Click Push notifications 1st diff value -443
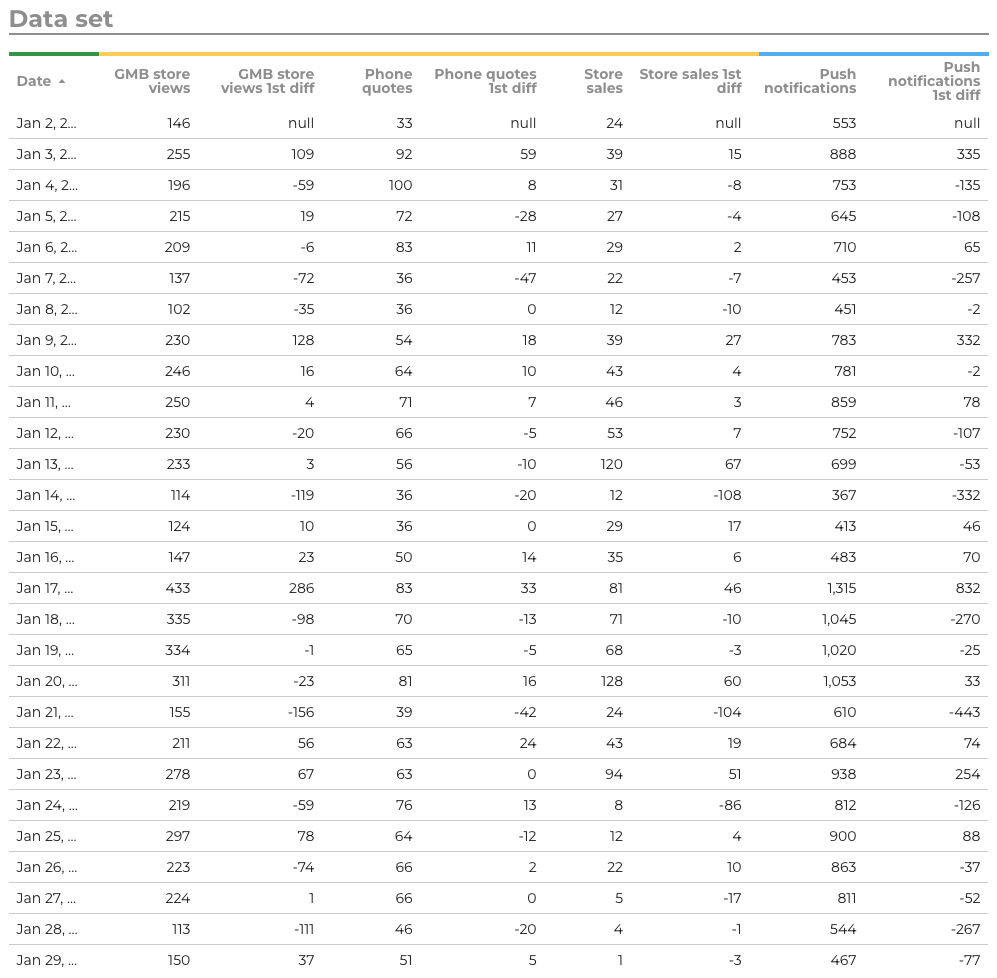This screenshot has height=978, width=997. coord(965,712)
